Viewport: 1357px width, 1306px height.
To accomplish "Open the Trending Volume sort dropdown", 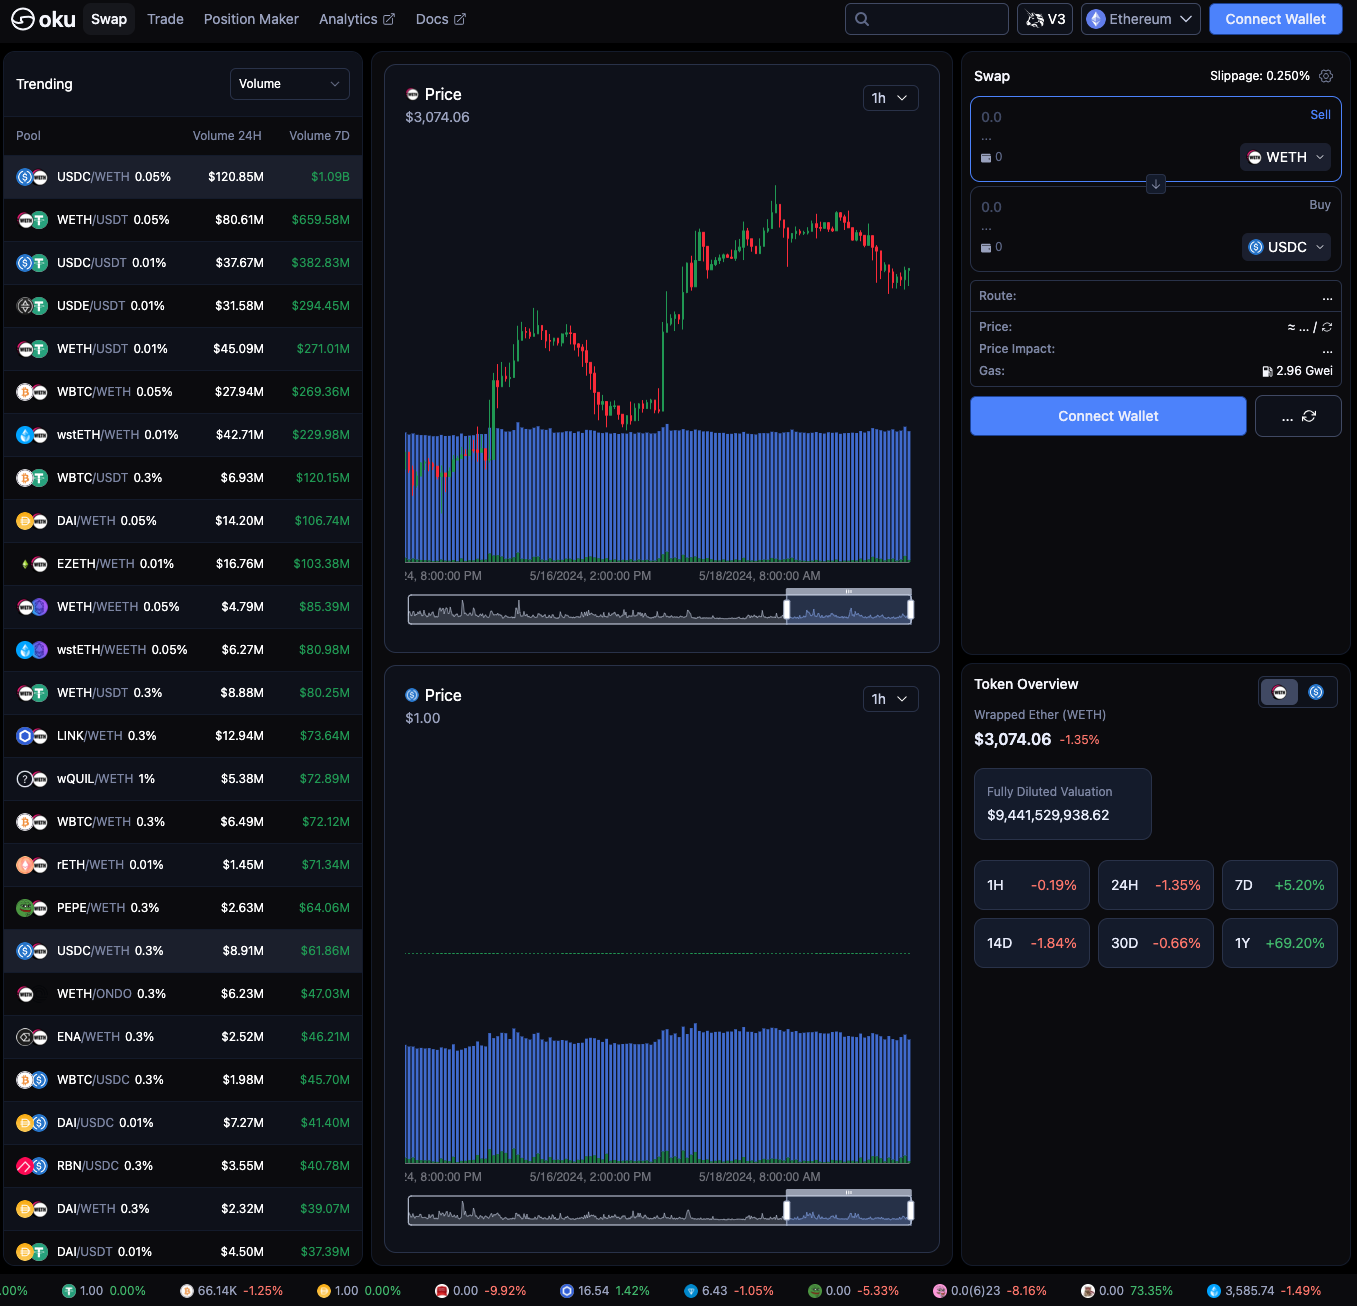I will [x=290, y=84].
